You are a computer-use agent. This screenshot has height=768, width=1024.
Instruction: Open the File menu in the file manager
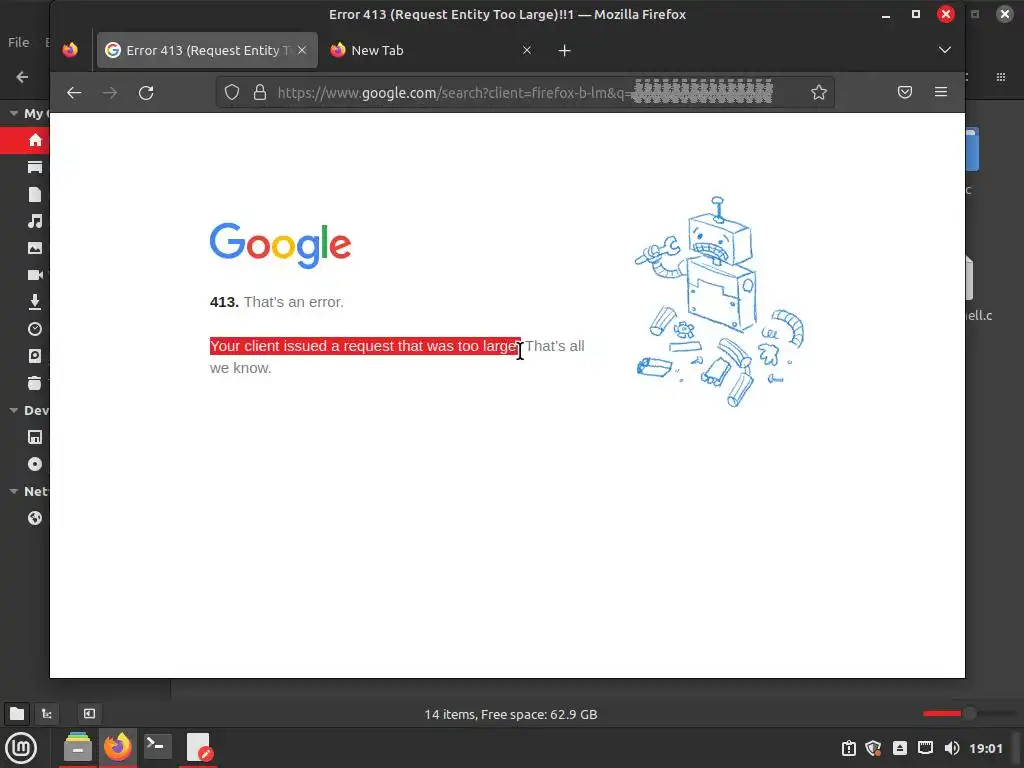click(18, 42)
